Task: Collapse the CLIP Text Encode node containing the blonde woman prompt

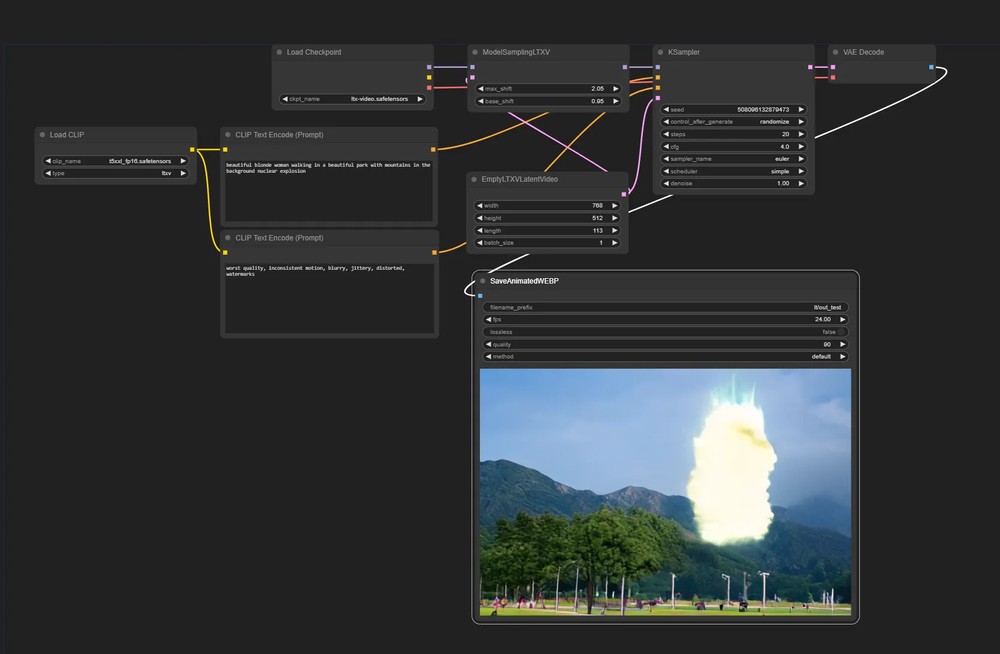Action: [228, 135]
